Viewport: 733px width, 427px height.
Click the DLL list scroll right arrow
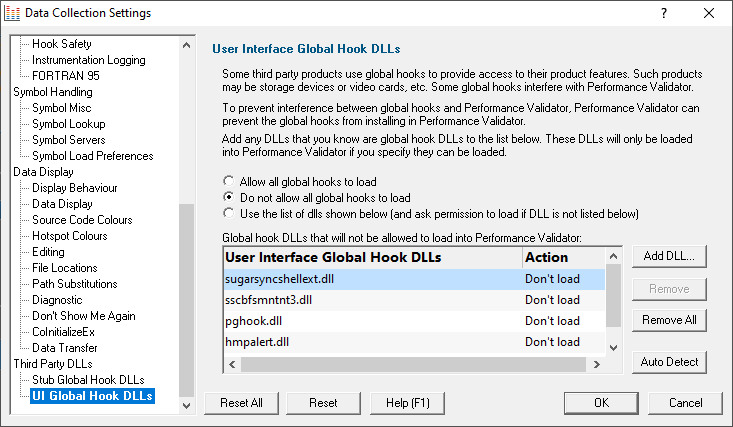[596, 364]
